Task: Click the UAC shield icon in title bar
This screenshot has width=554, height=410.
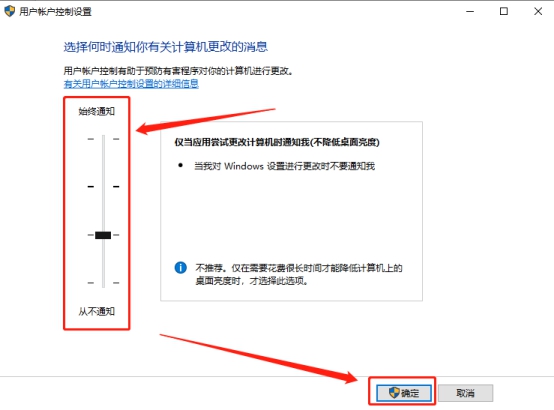Action: click(10, 11)
